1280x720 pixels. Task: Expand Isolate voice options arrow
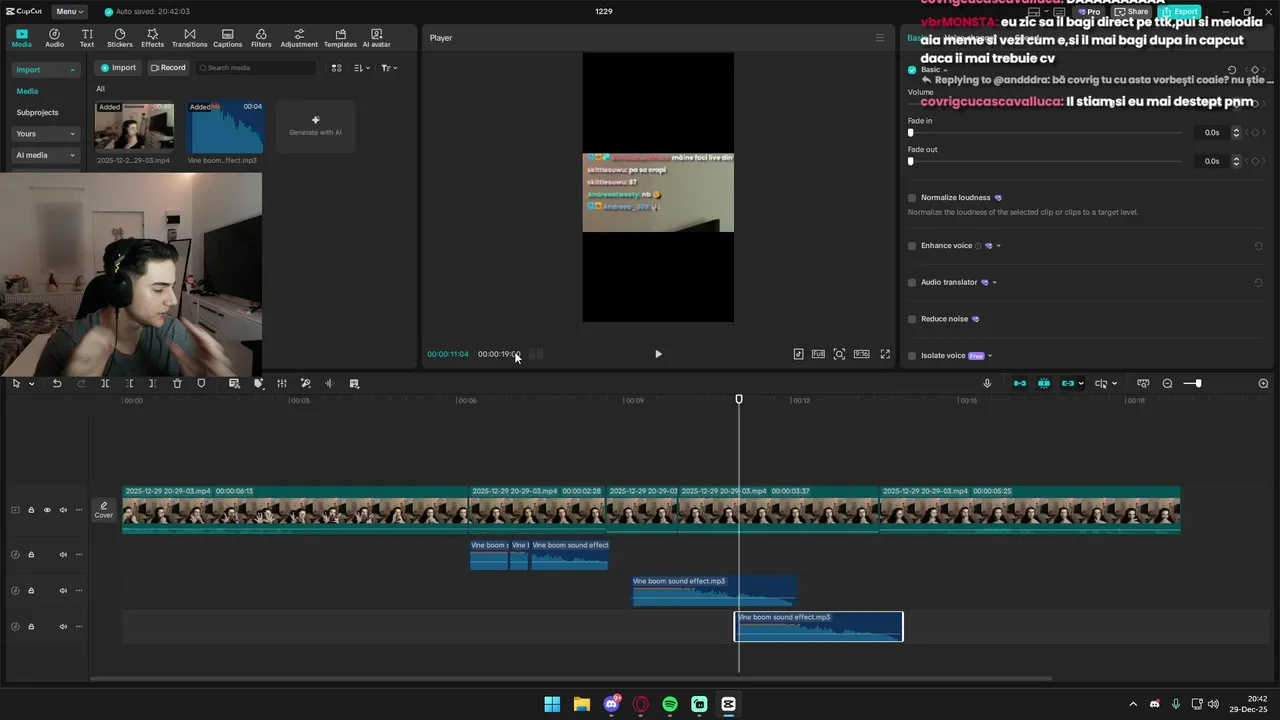point(990,356)
